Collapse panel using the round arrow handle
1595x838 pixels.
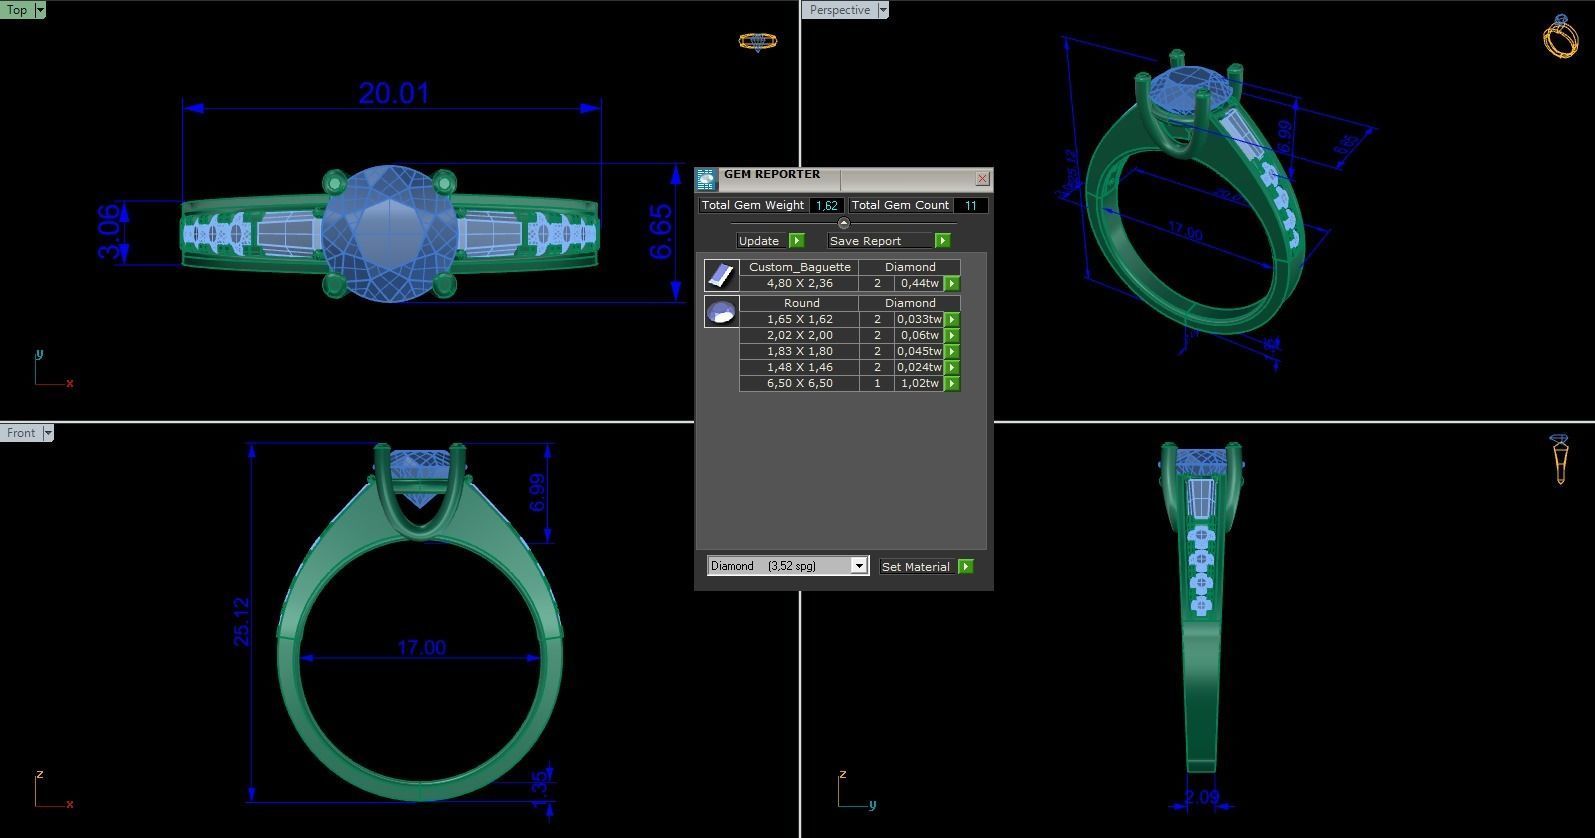[x=843, y=223]
